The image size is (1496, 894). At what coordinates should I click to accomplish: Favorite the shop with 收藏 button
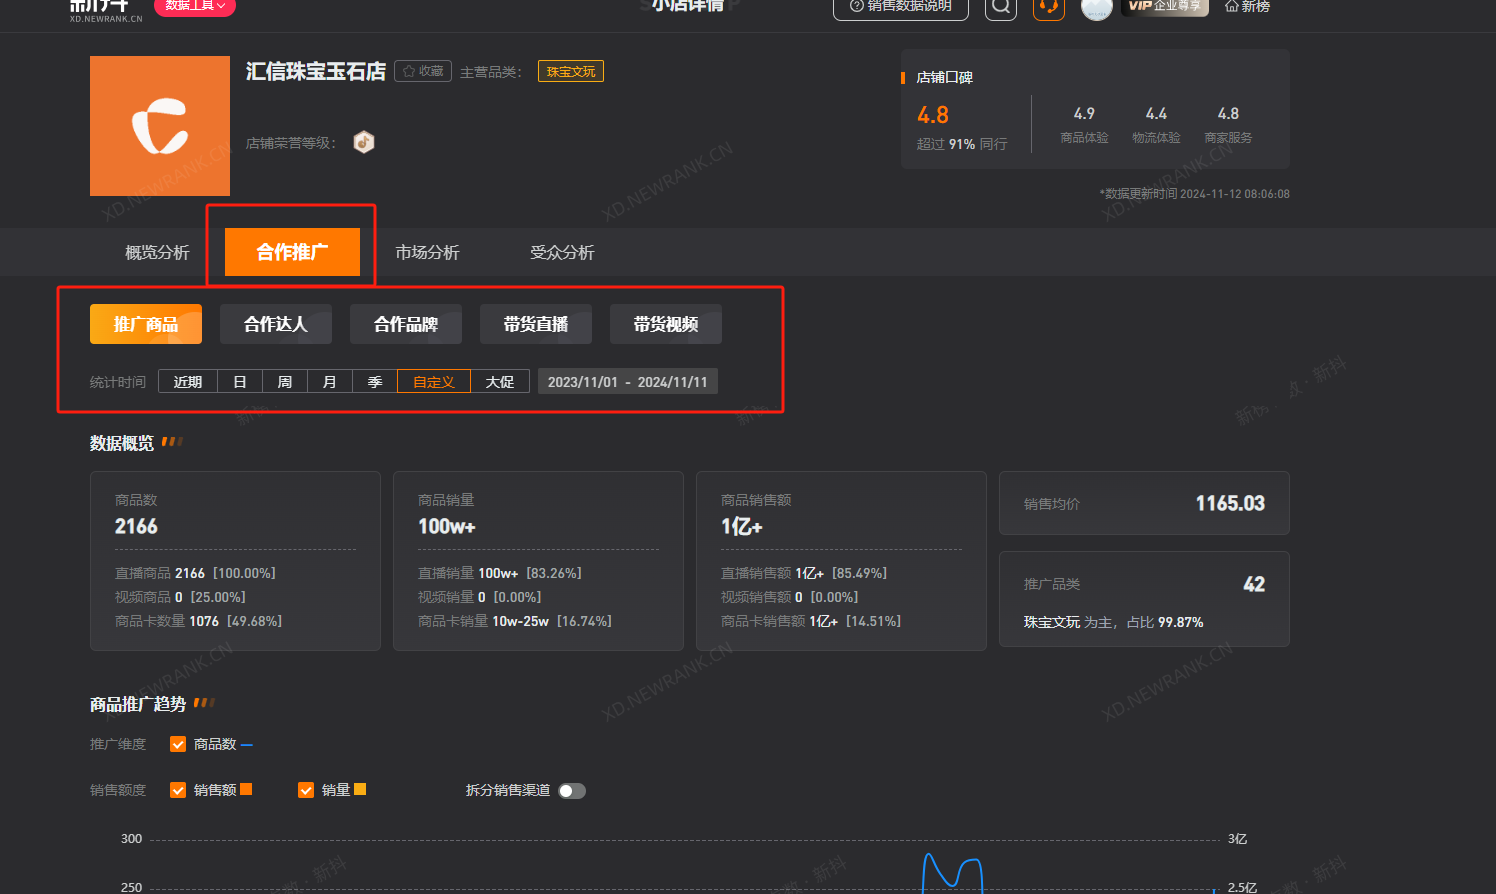(423, 71)
